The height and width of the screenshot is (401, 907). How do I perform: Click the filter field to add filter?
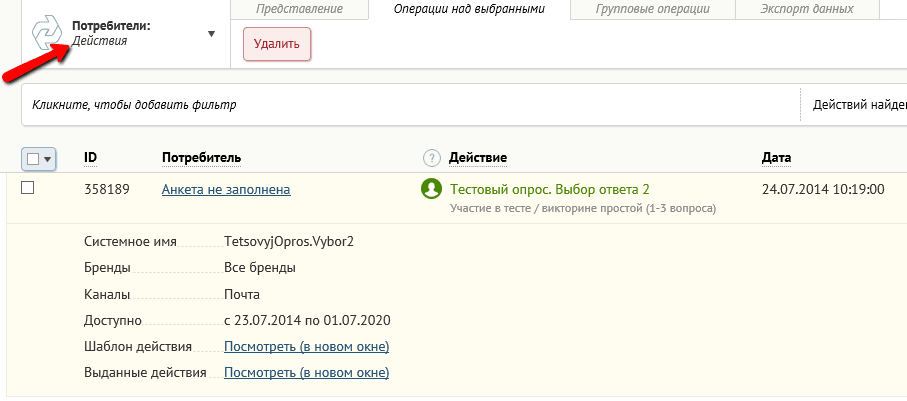pyautogui.click(x=411, y=105)
